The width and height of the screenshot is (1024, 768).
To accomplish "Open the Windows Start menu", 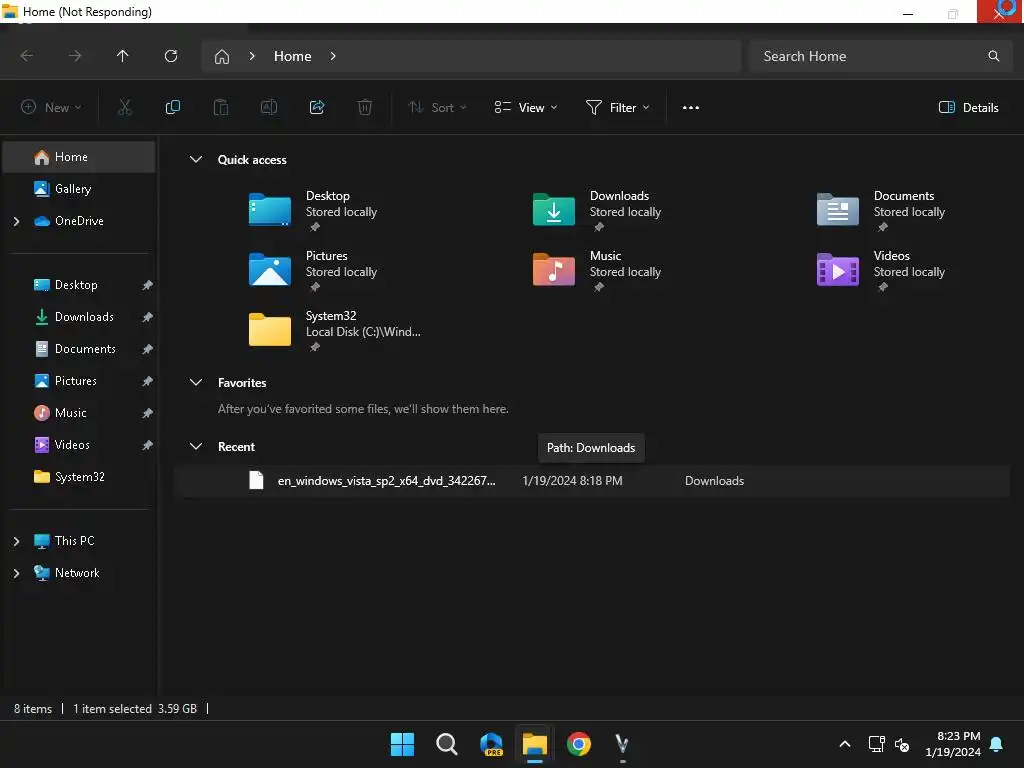I will click(402, 744).
